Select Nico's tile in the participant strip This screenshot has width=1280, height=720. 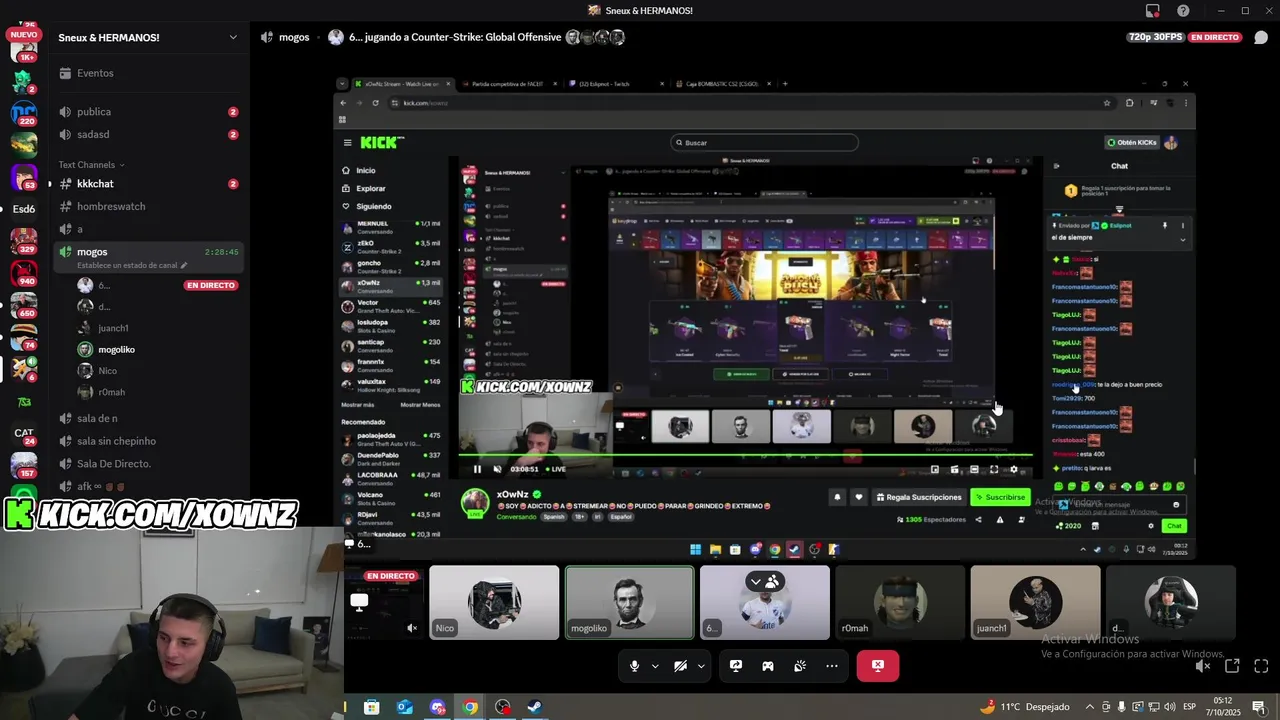click(494, 603)
